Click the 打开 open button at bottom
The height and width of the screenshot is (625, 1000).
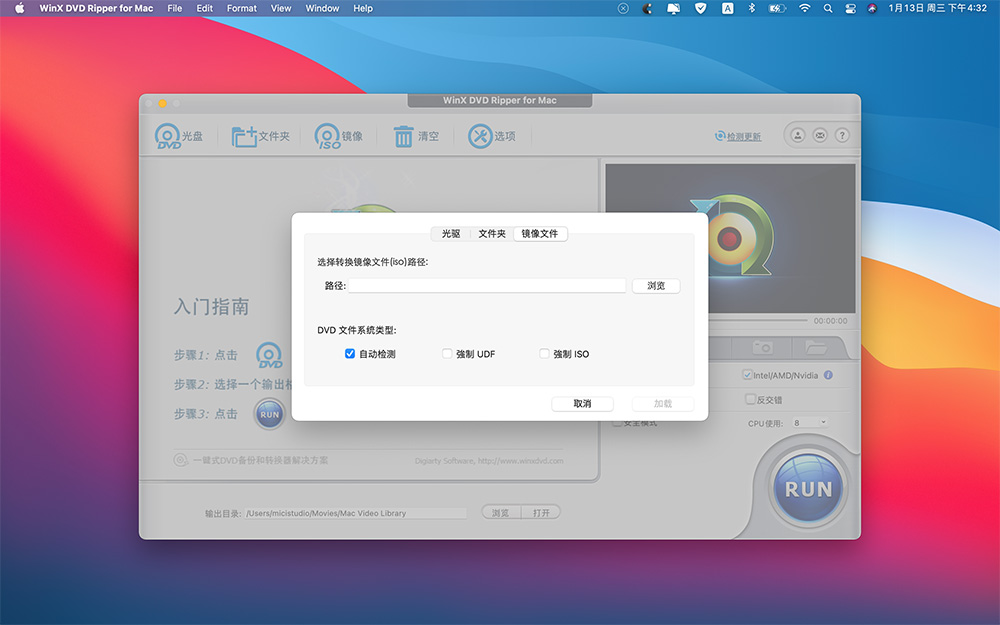tap(541, 513)
